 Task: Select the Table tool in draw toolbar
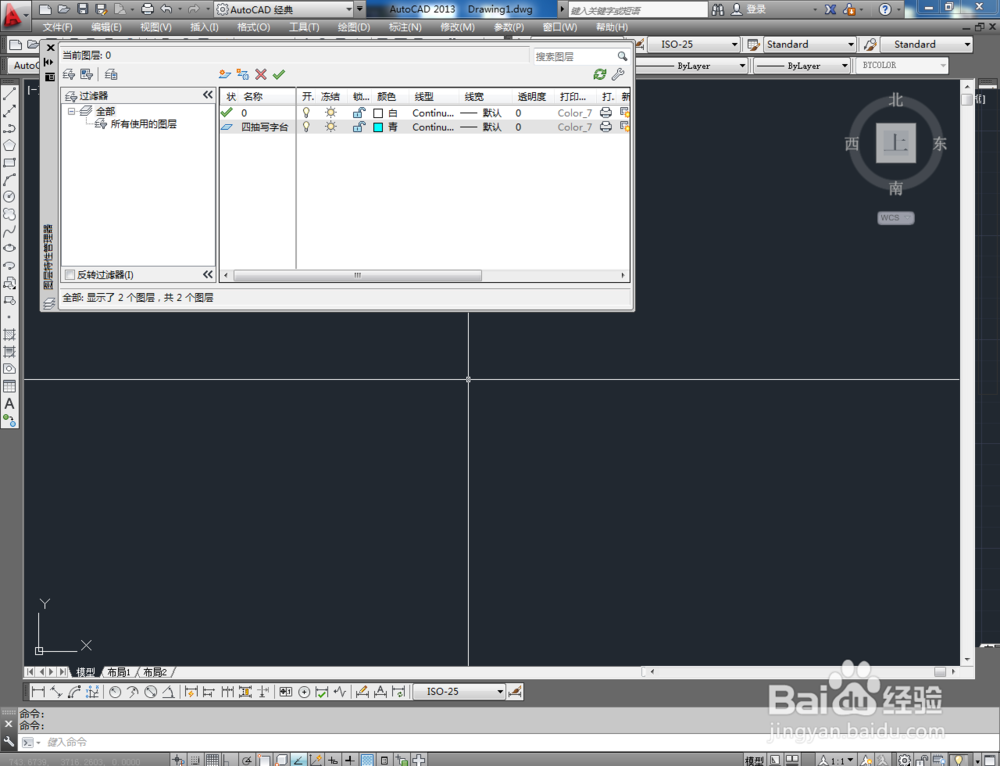coord(10,387)
